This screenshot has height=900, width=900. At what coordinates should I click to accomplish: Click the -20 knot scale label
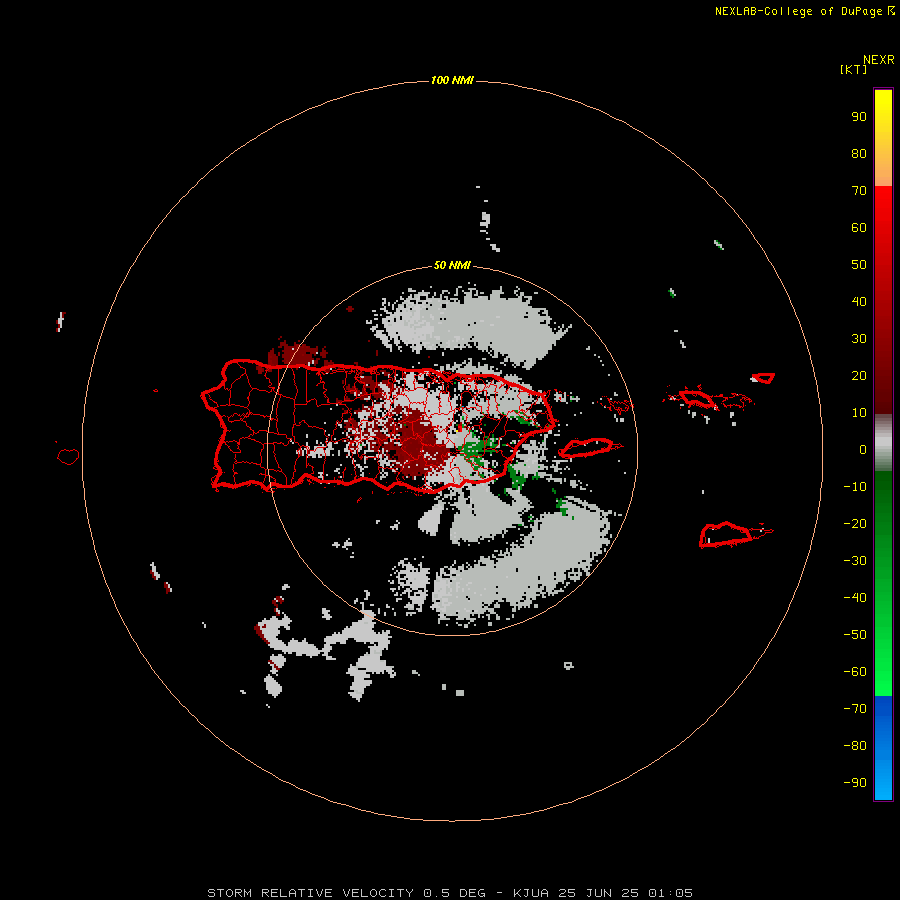(x=855, y=524)
